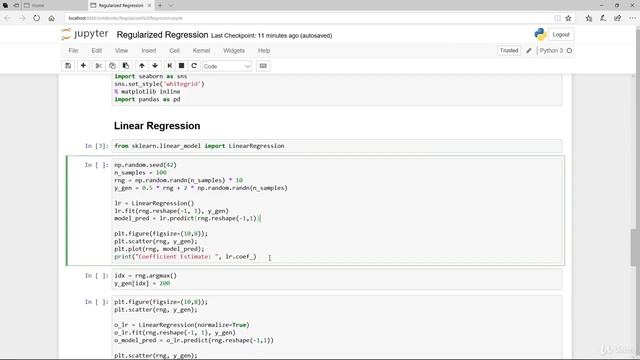This screenshot has width=640, height=360.
Task: Click the print Coefficient Estimate line
Action: tap(185, 257)
